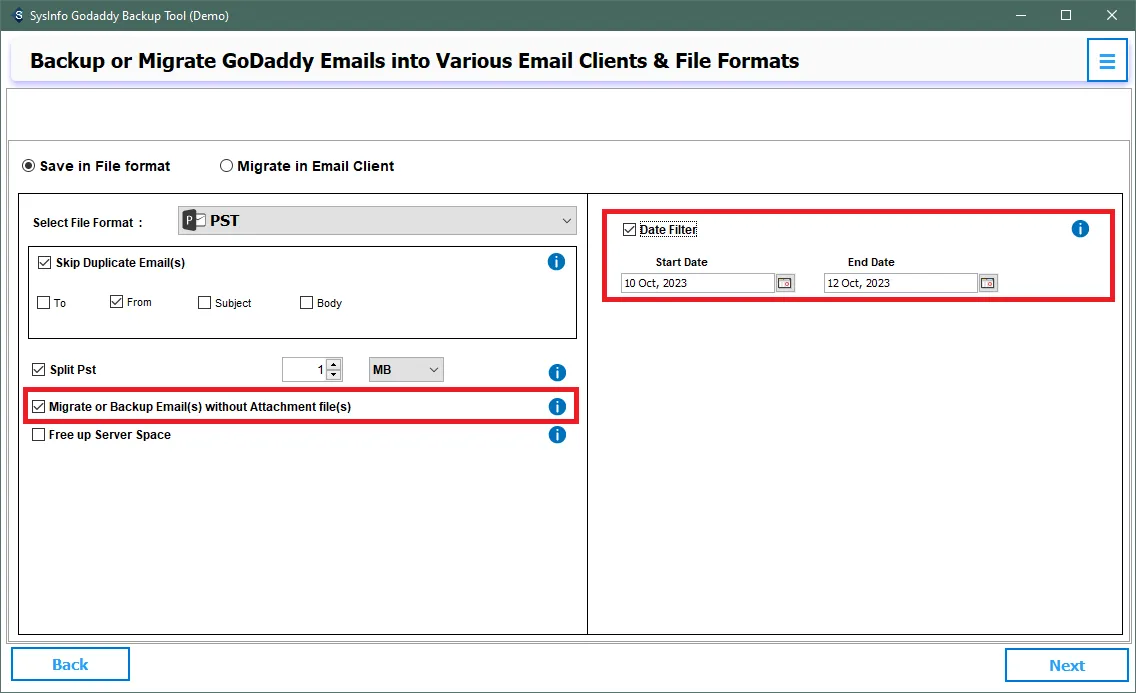Click the SysInfo app logo in title bar
The height and width of the screenshot is (693, 1136).
tap(18, 15)
